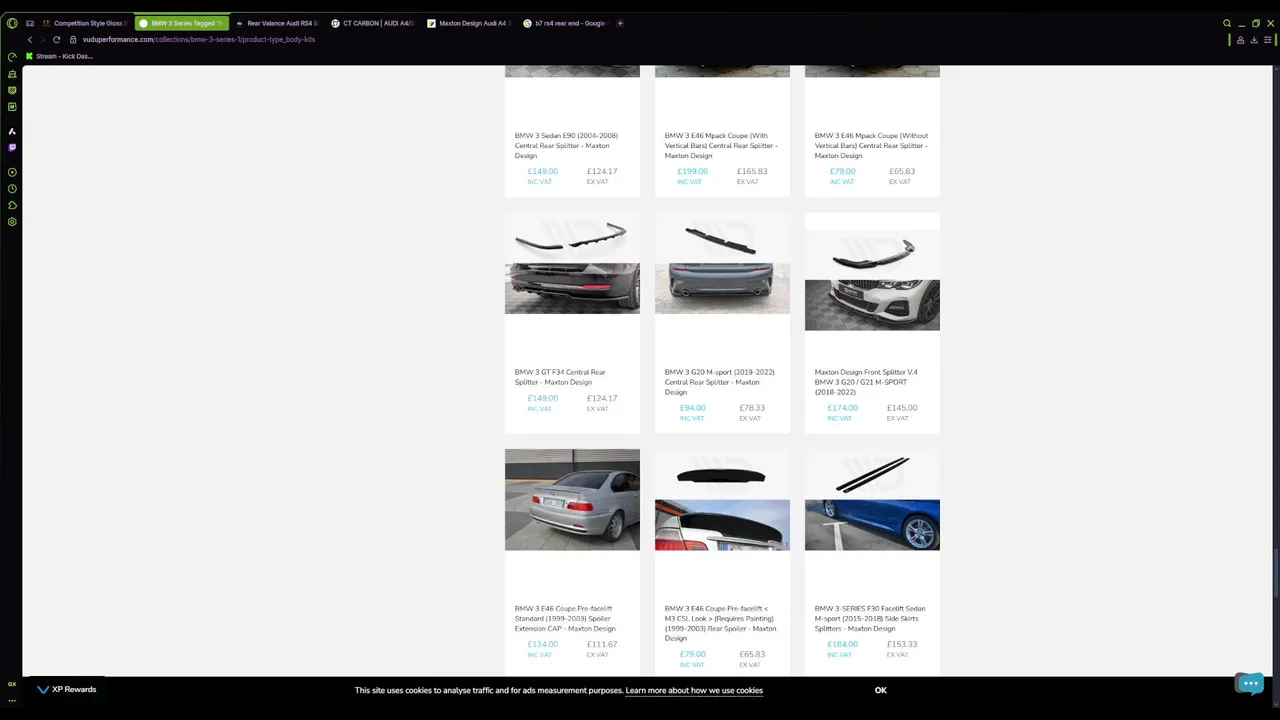Open the Twitch icon in the sidebar
Screen dimensions: 1280x720
(x=12, y=147)
